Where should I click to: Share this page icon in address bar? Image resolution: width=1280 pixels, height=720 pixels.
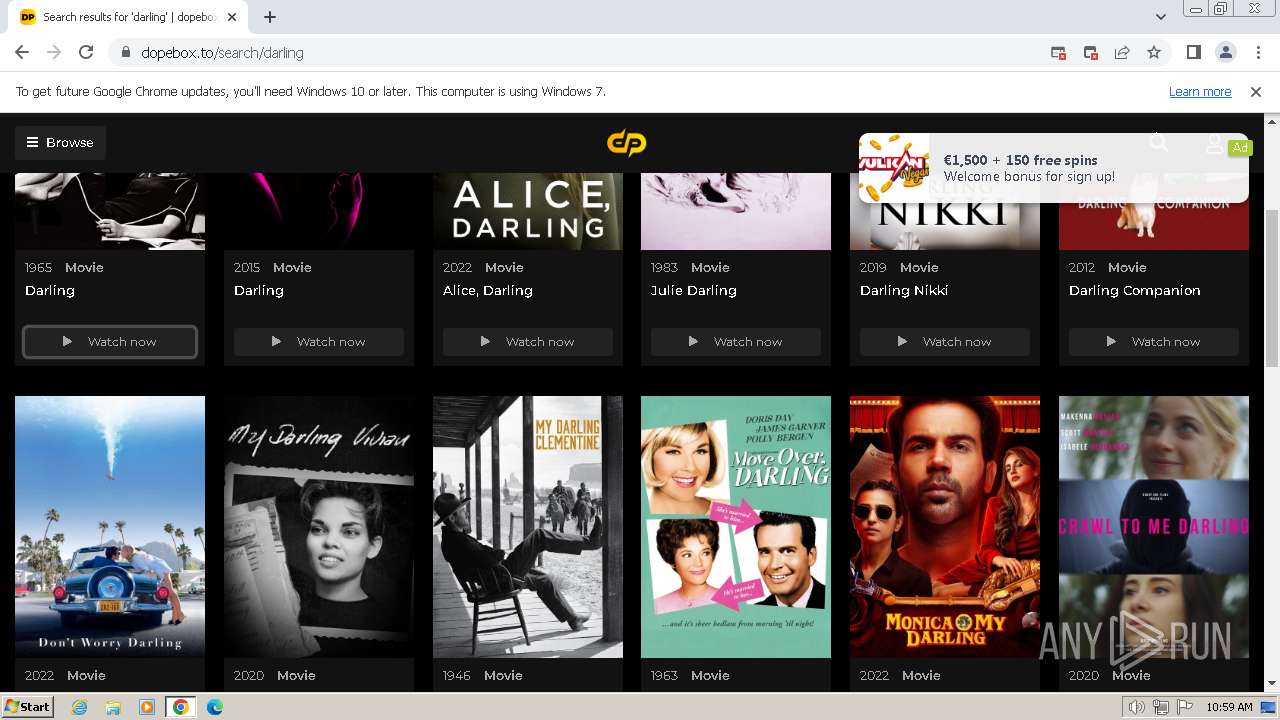pos(1122,52)
